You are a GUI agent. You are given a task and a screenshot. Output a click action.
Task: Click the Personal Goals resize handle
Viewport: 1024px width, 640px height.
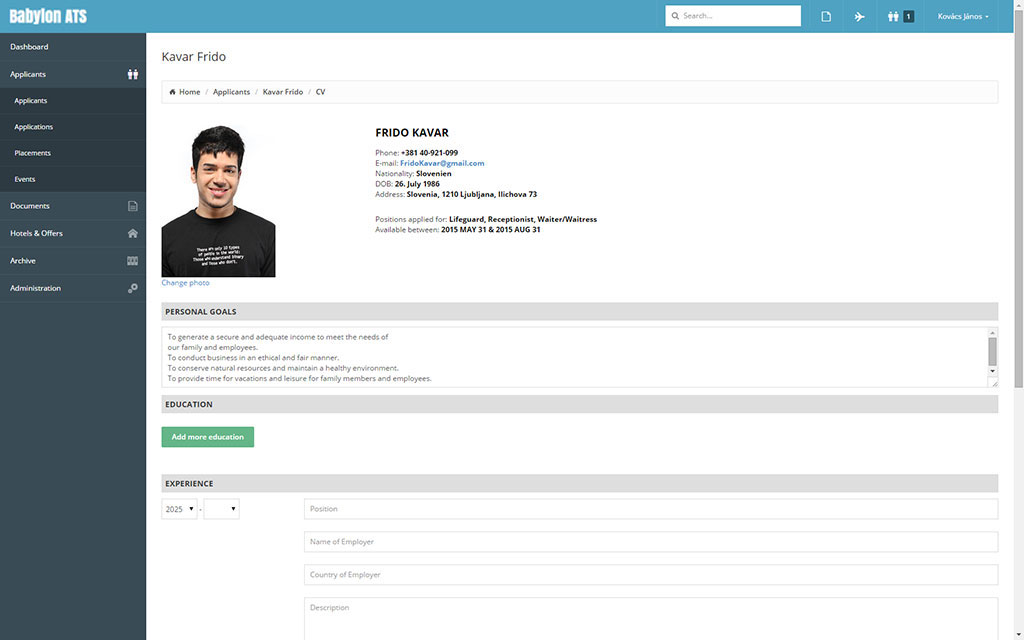coord(994,383)
